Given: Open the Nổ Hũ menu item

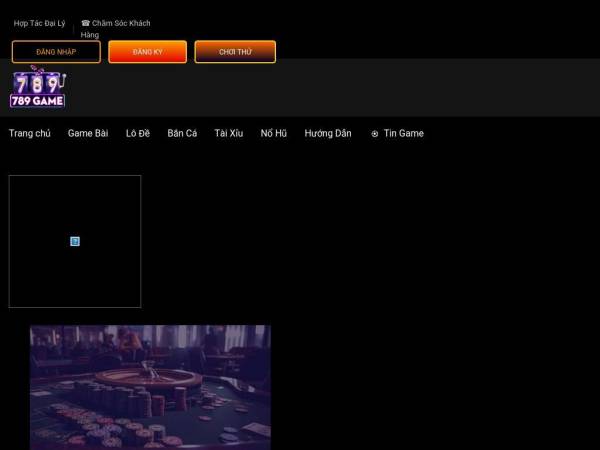Looking at the screenshot, I should coord(274,133).
